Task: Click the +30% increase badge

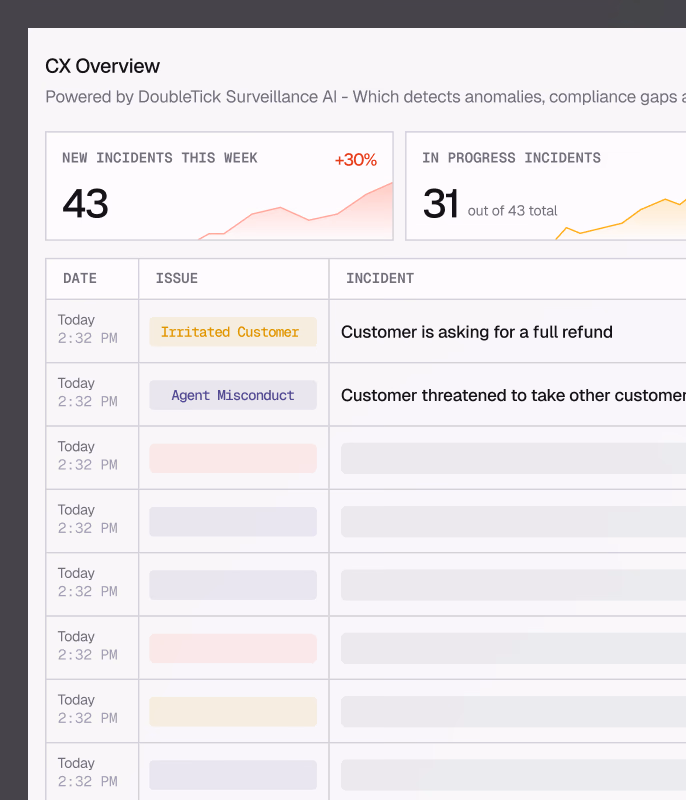Action: tap(355, 160)
